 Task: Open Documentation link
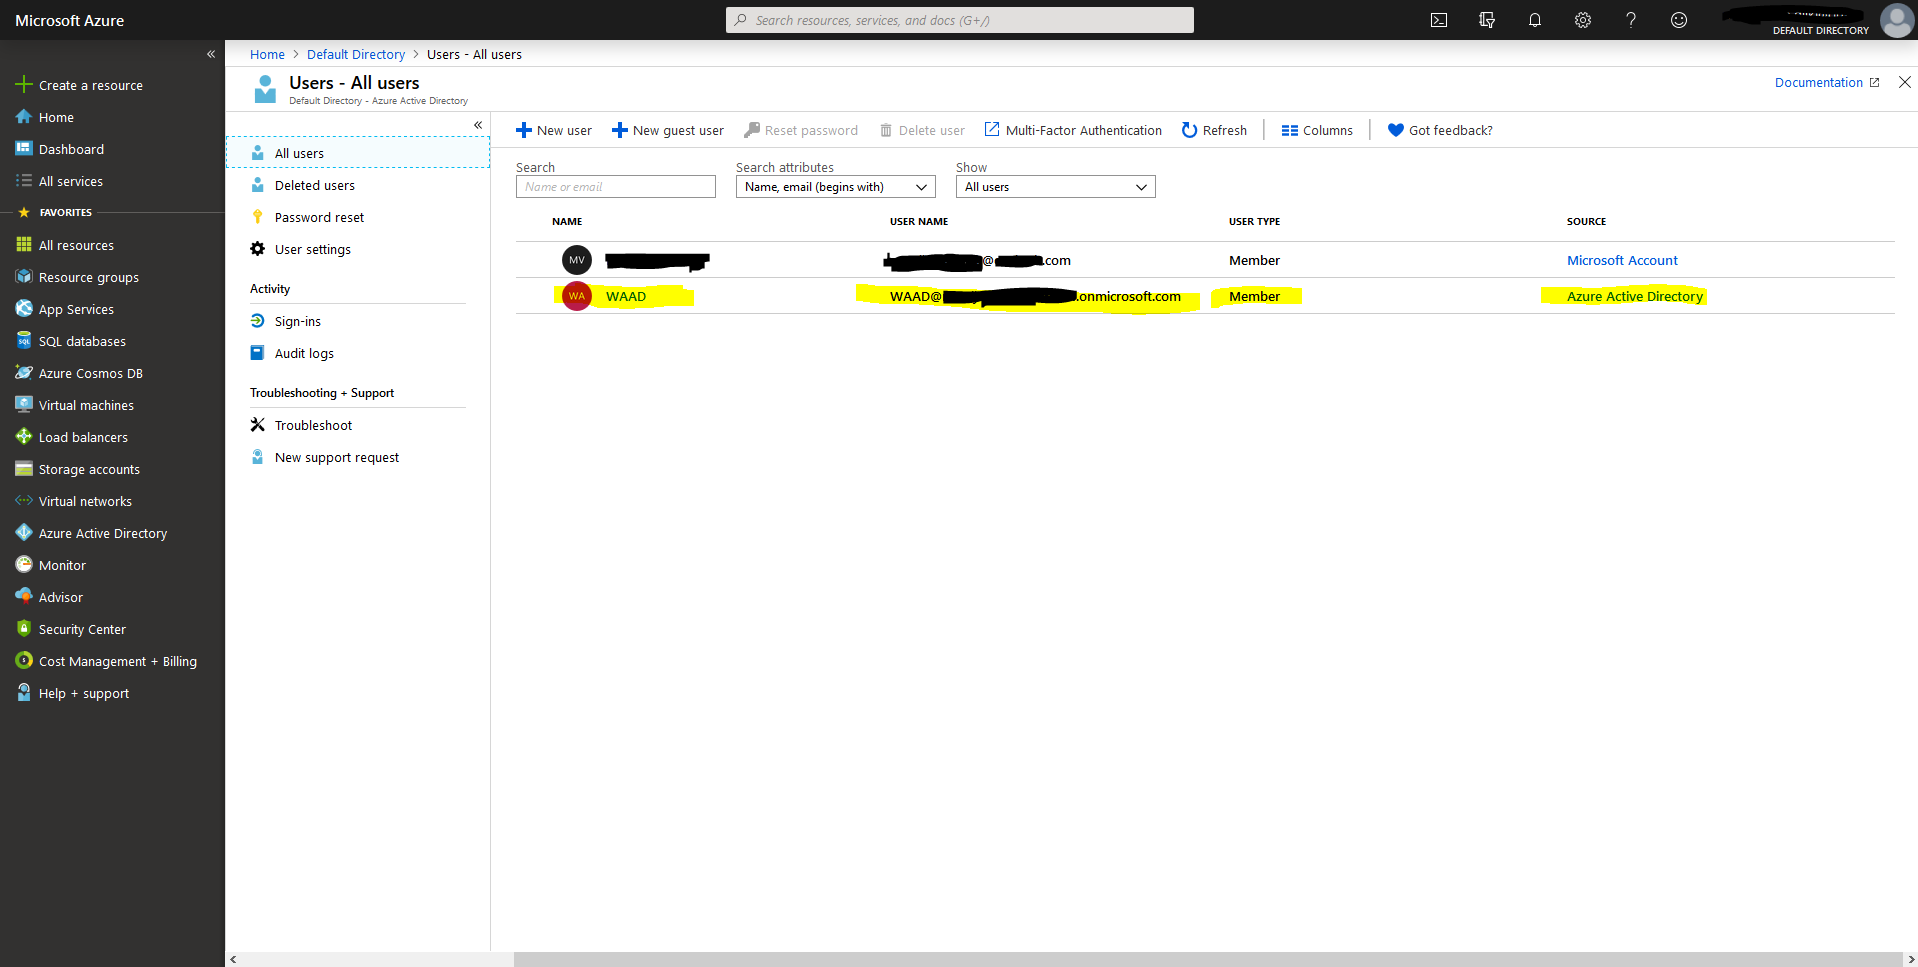point(1826,82)
